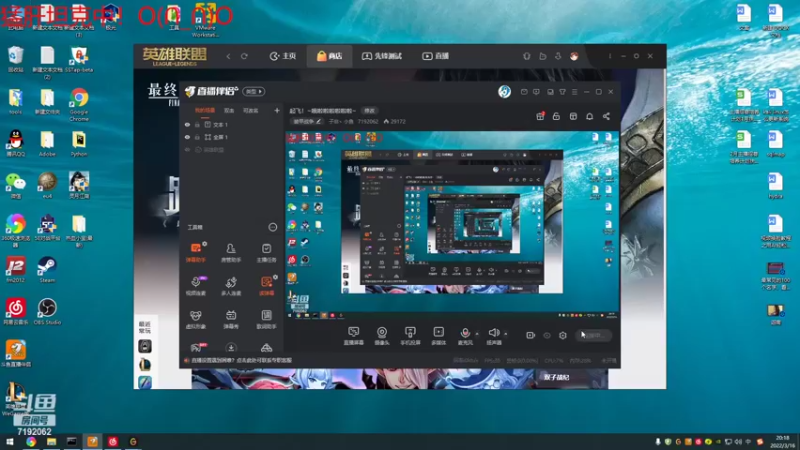Toggle visibility eye of 文本 1 source

pyautogui.click(x=187, y=124)
